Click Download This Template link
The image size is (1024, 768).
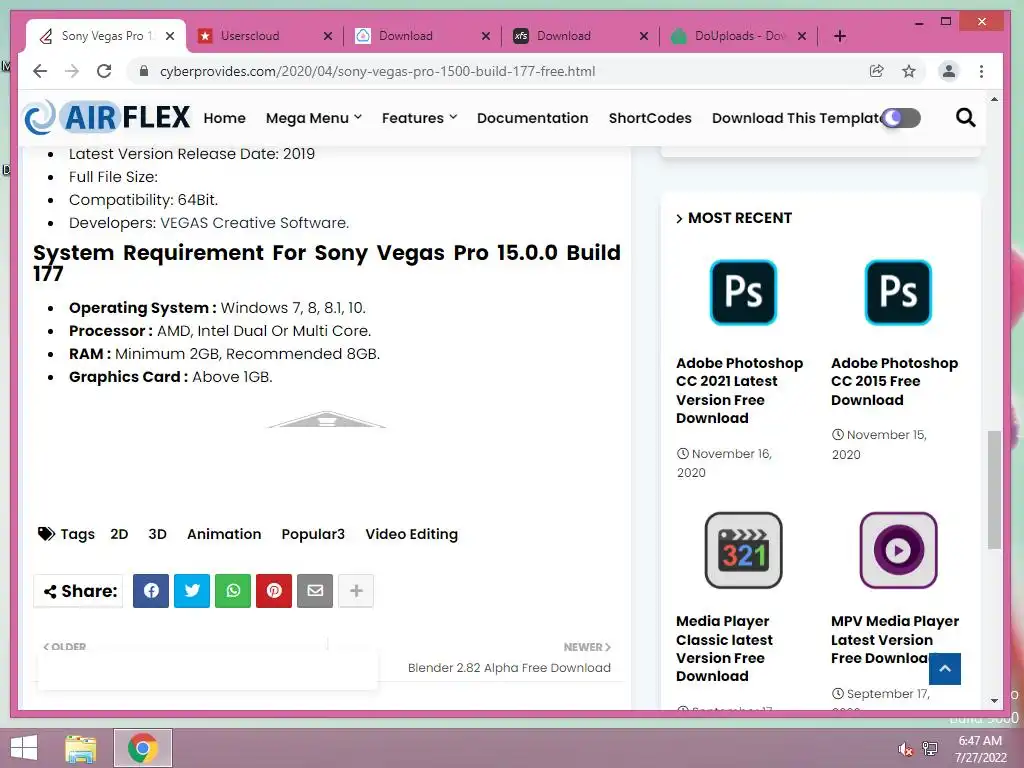[x=796, y=118]
